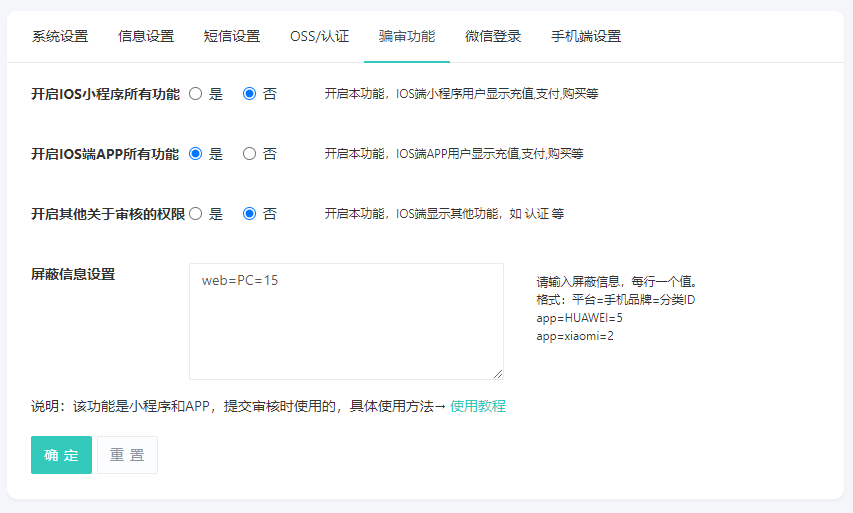Image resolution: width=853 pixels, height=513 pixels.
Task: Click the app=xiaomi=2 example text
Action: 575,336
